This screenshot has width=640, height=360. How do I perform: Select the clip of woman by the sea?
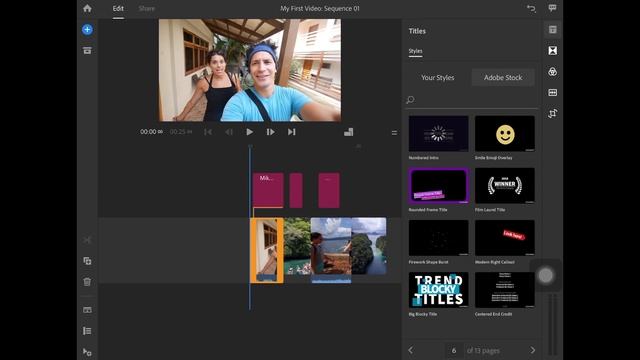pyautogui.click(x=331, y=250)
